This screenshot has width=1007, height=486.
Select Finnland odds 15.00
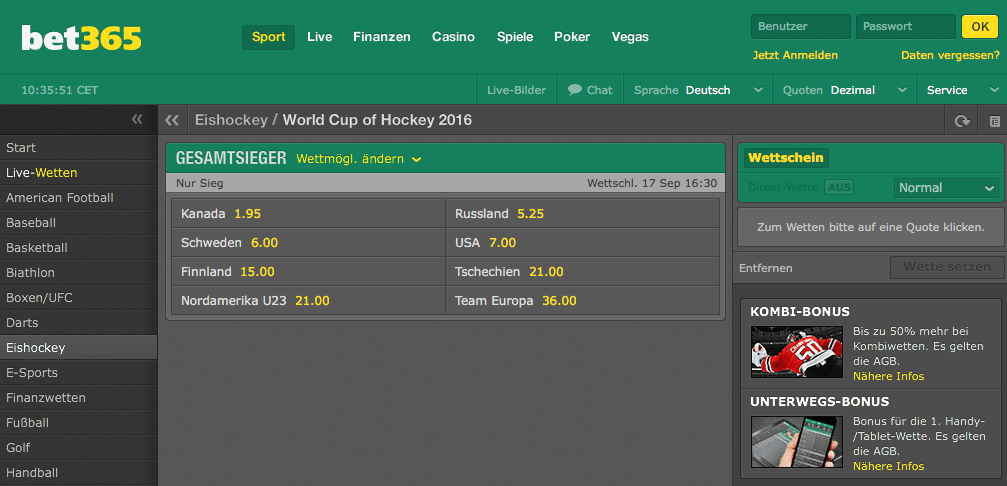click(308, 272)
